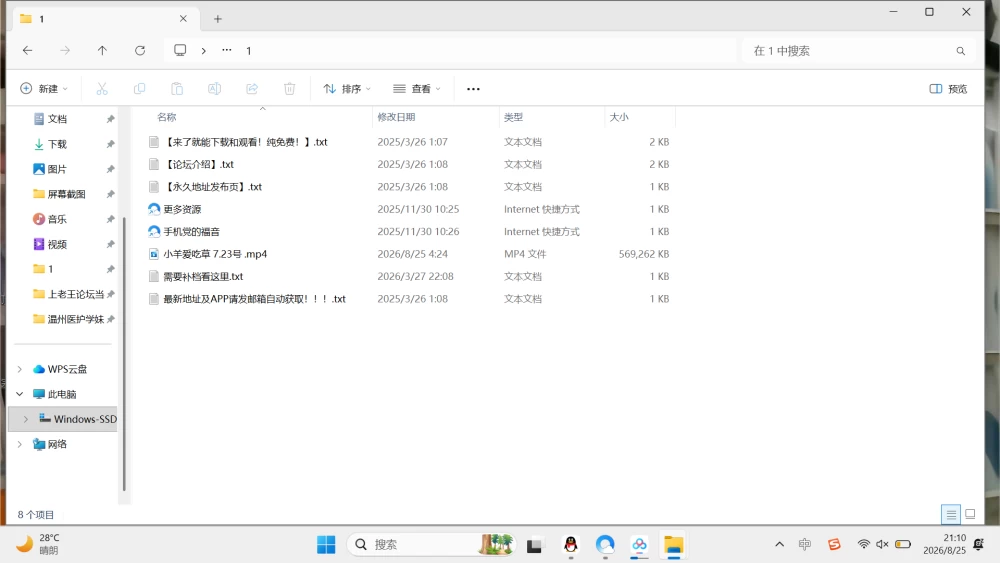Click the This PC monitor icon in address bar
The image size is (1000, 563).
coord(180,50)
